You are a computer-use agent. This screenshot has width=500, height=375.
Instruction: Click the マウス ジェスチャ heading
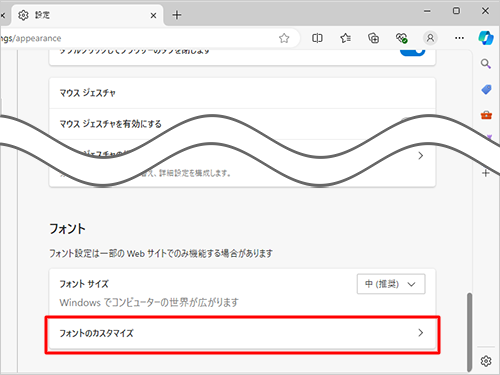(87, 93)
